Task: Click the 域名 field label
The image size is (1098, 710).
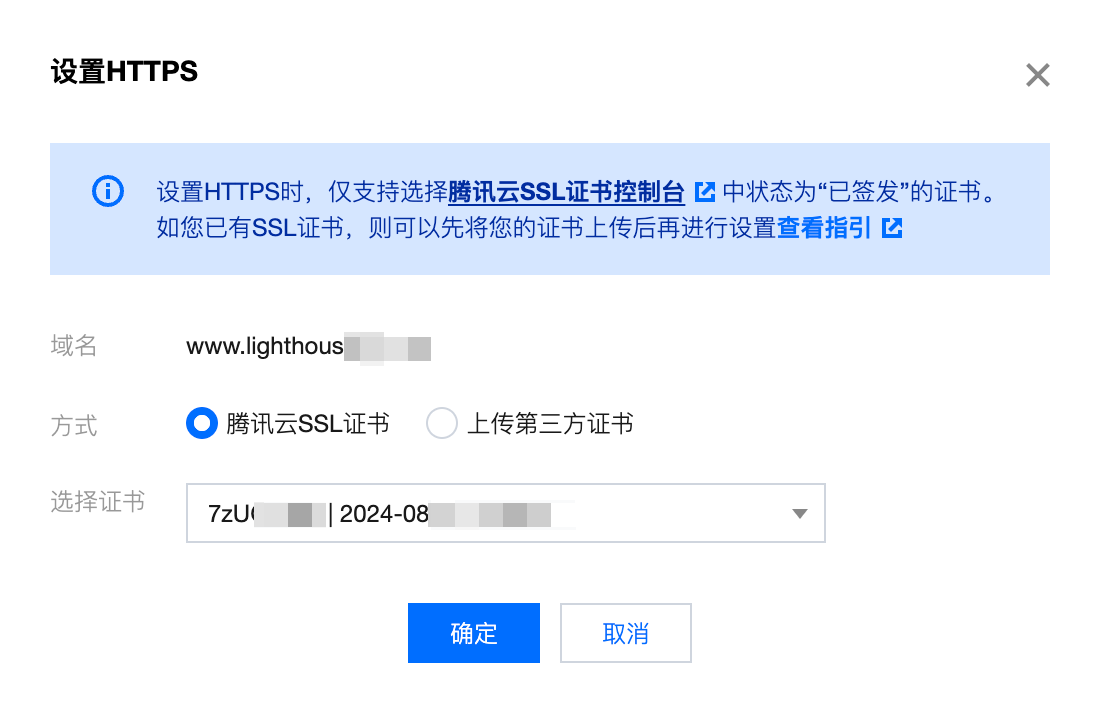Action: (x=74, y=346)
